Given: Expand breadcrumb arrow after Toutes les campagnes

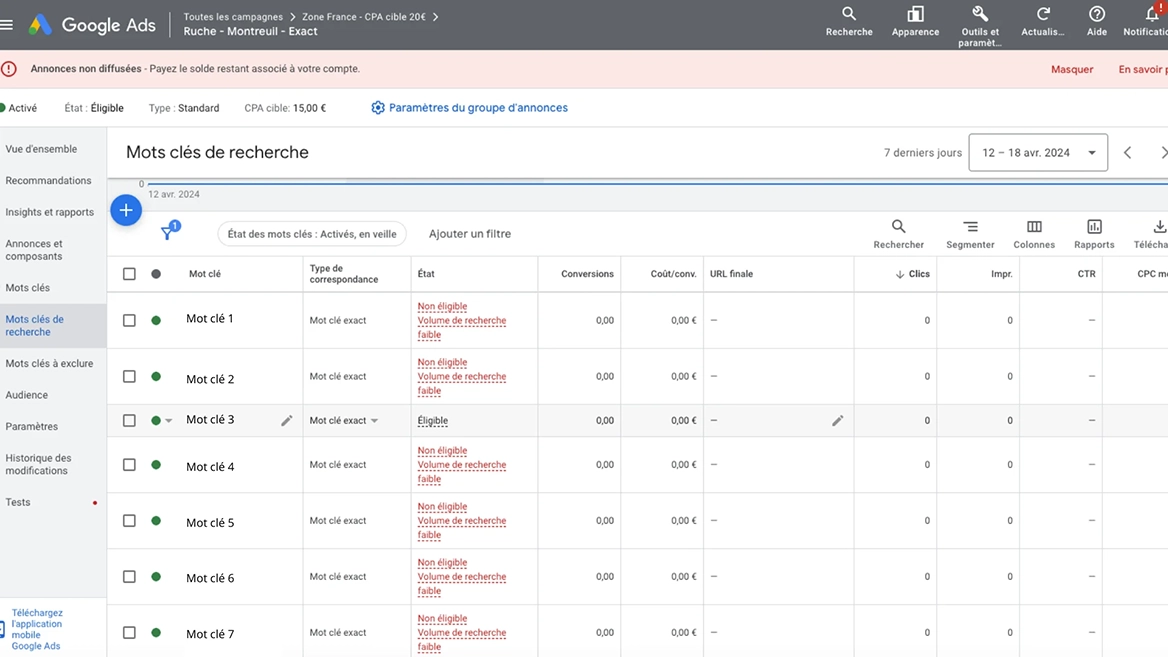Looking at the screenshot, I should 293,16.
